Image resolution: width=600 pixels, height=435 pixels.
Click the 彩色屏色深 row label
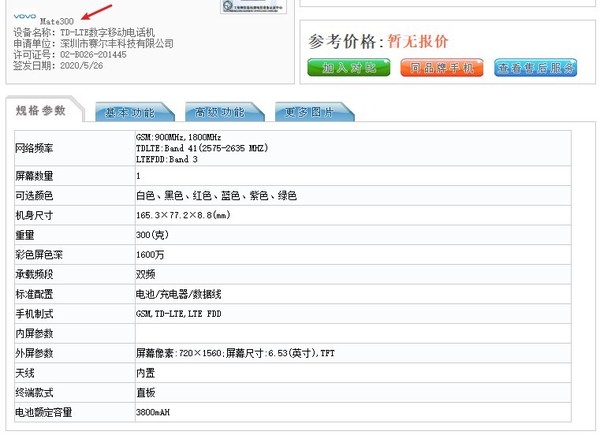(39, 255)
